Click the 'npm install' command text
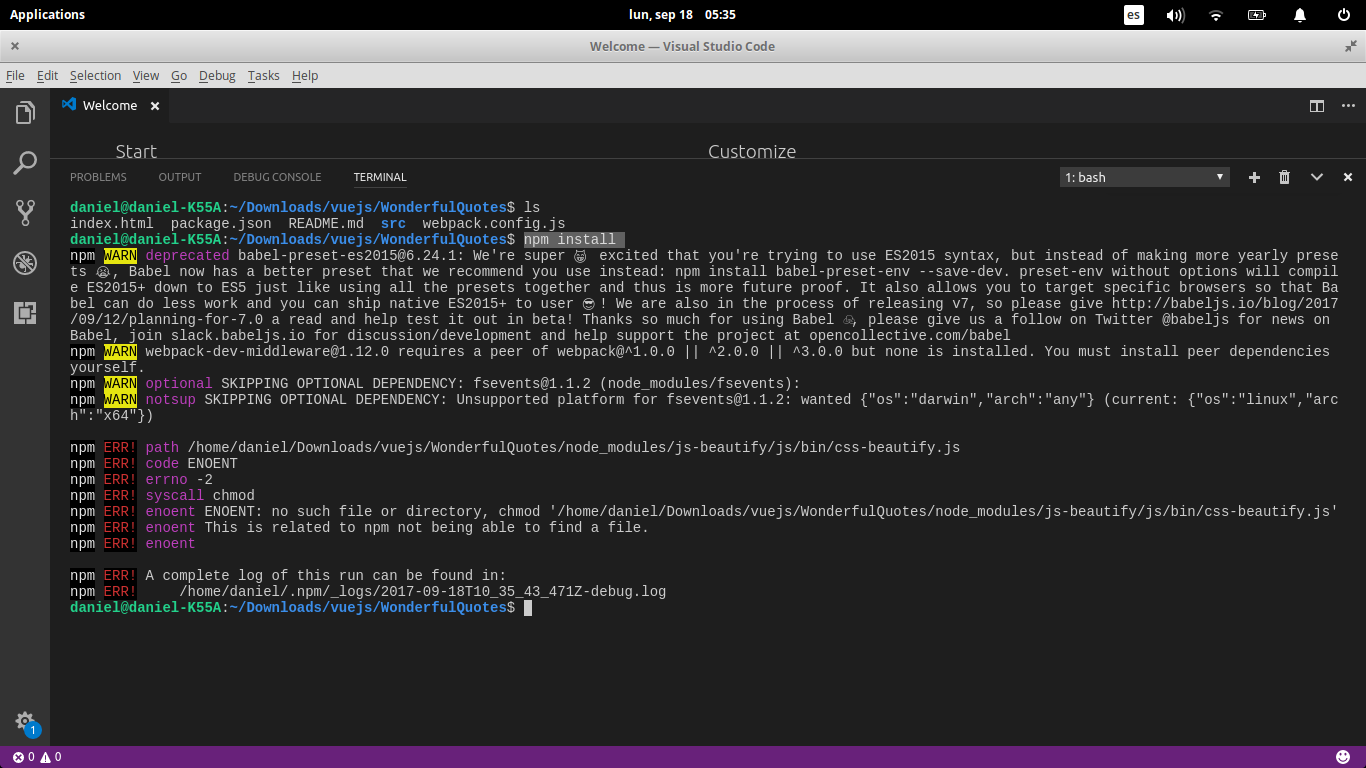1366x768 pixels. [x=570, y=240]
